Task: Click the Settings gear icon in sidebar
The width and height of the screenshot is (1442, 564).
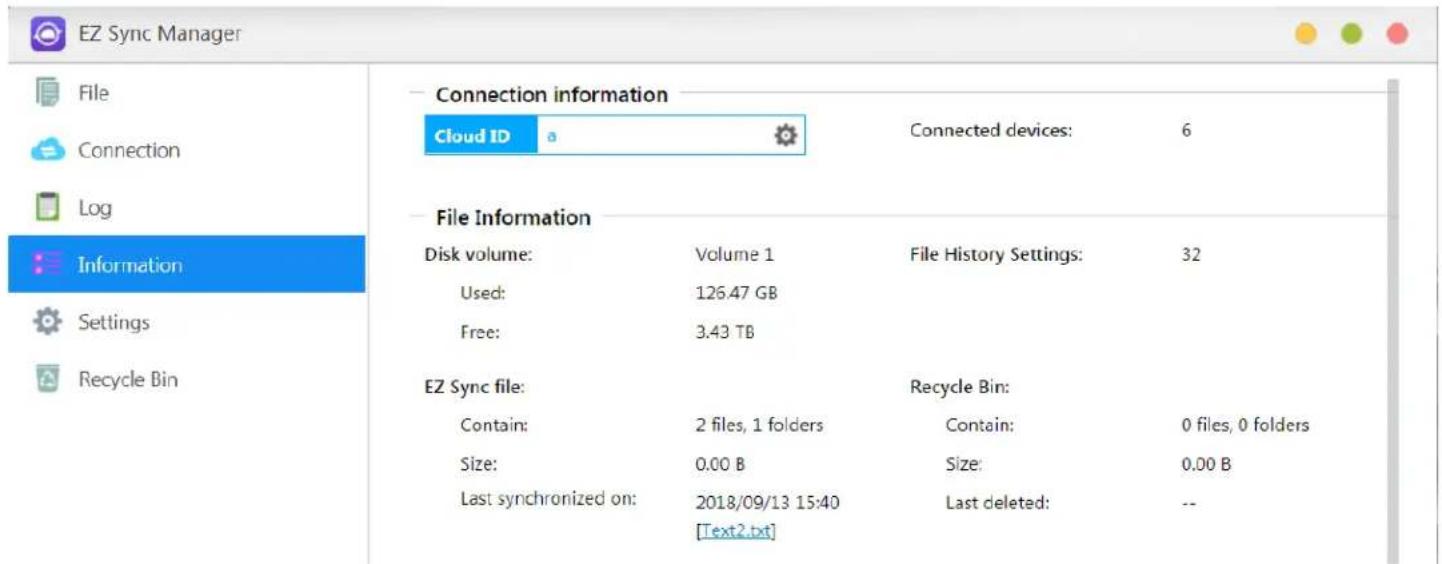Action: tap(47, 322)
